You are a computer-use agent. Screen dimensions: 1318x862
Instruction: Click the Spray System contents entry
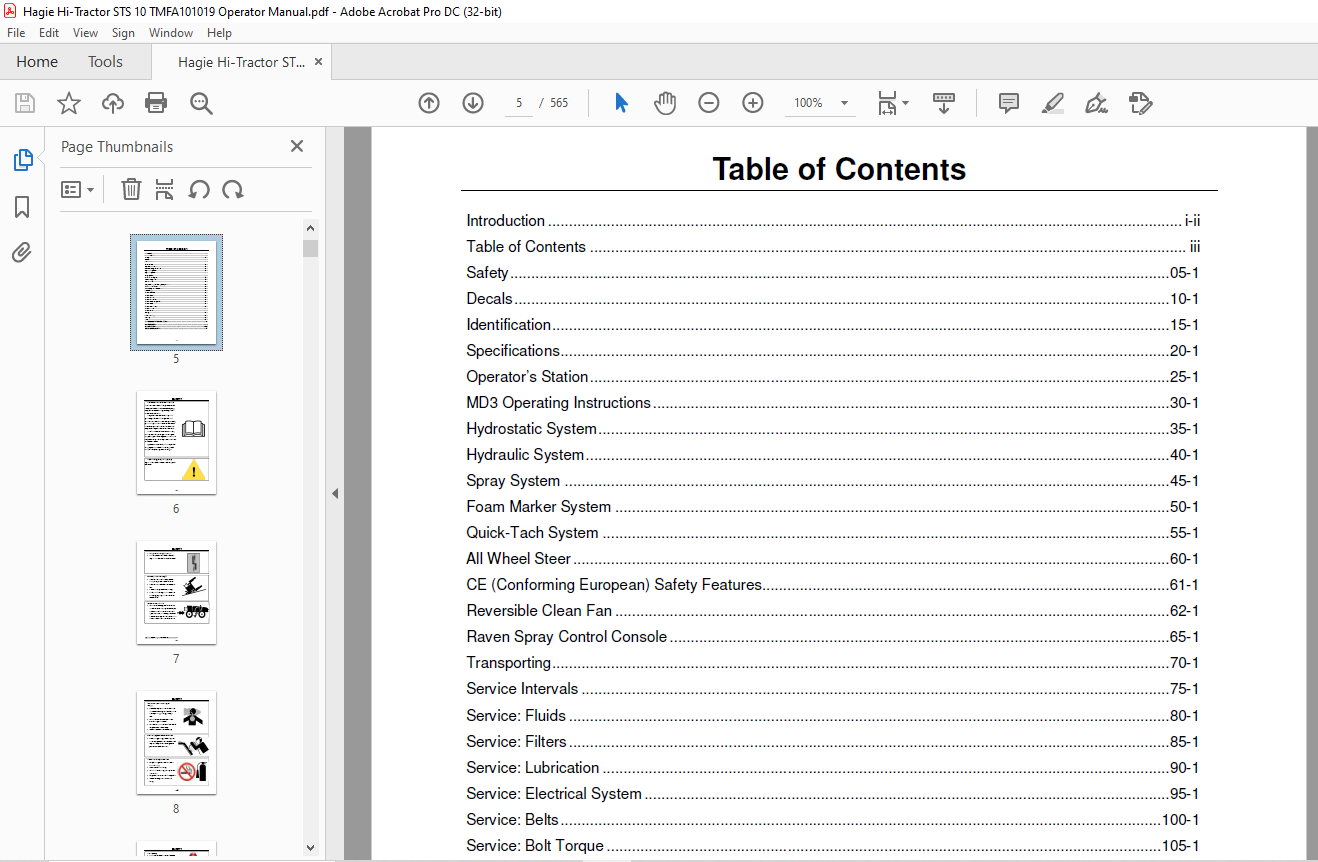click(x=833, y=481)
